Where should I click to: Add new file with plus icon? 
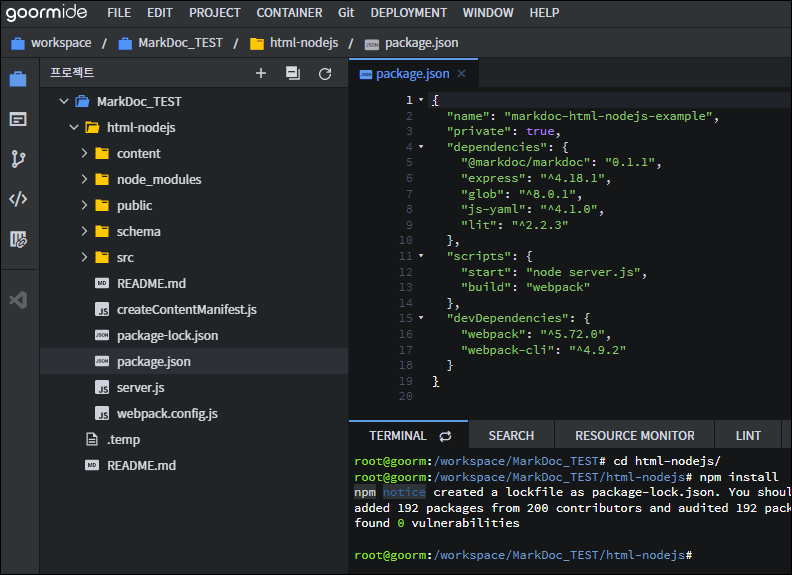tap(261, 74)
